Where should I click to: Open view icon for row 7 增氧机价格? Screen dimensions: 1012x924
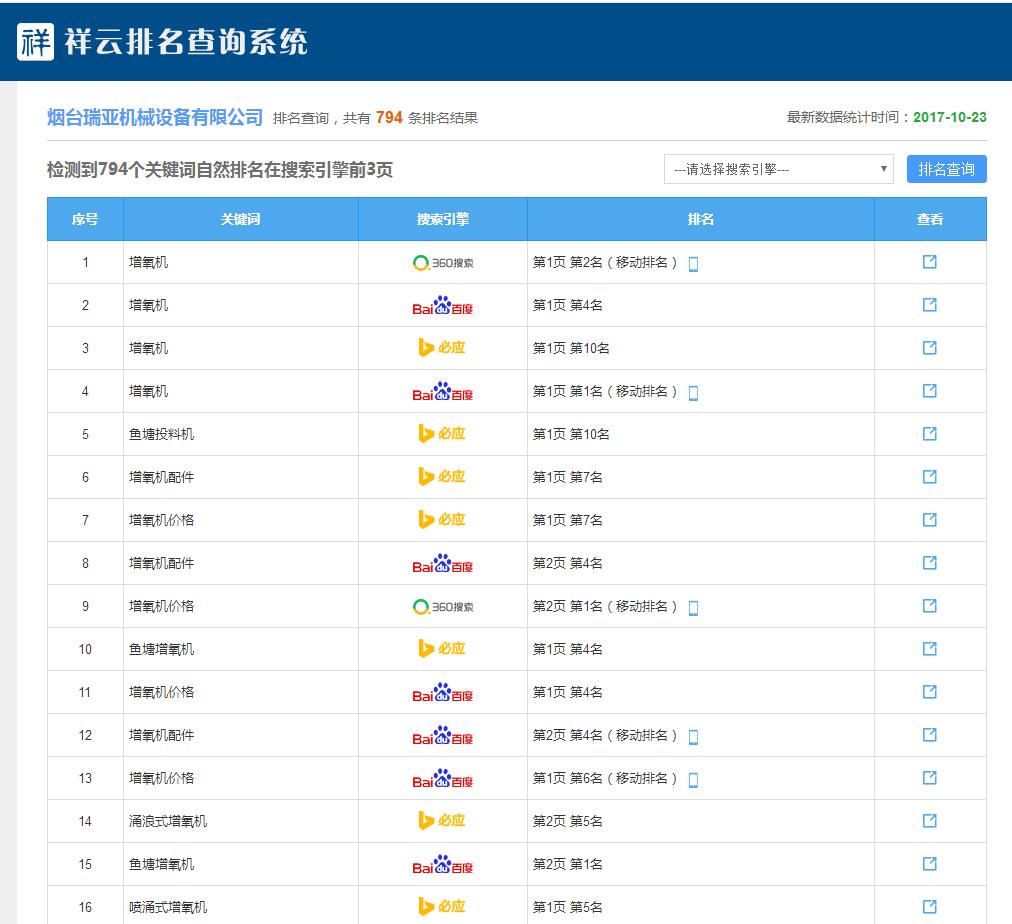(929, 519)
